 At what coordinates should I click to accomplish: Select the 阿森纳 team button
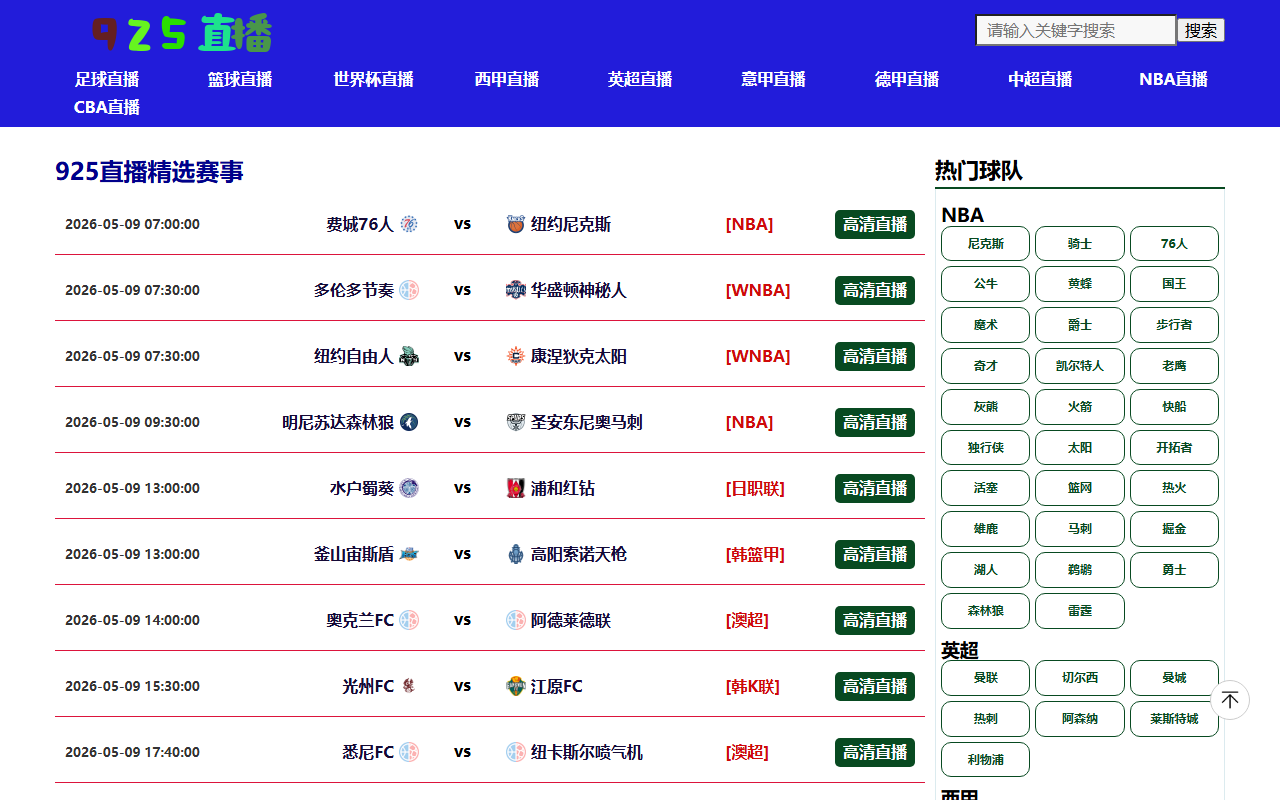[1080, 719]
